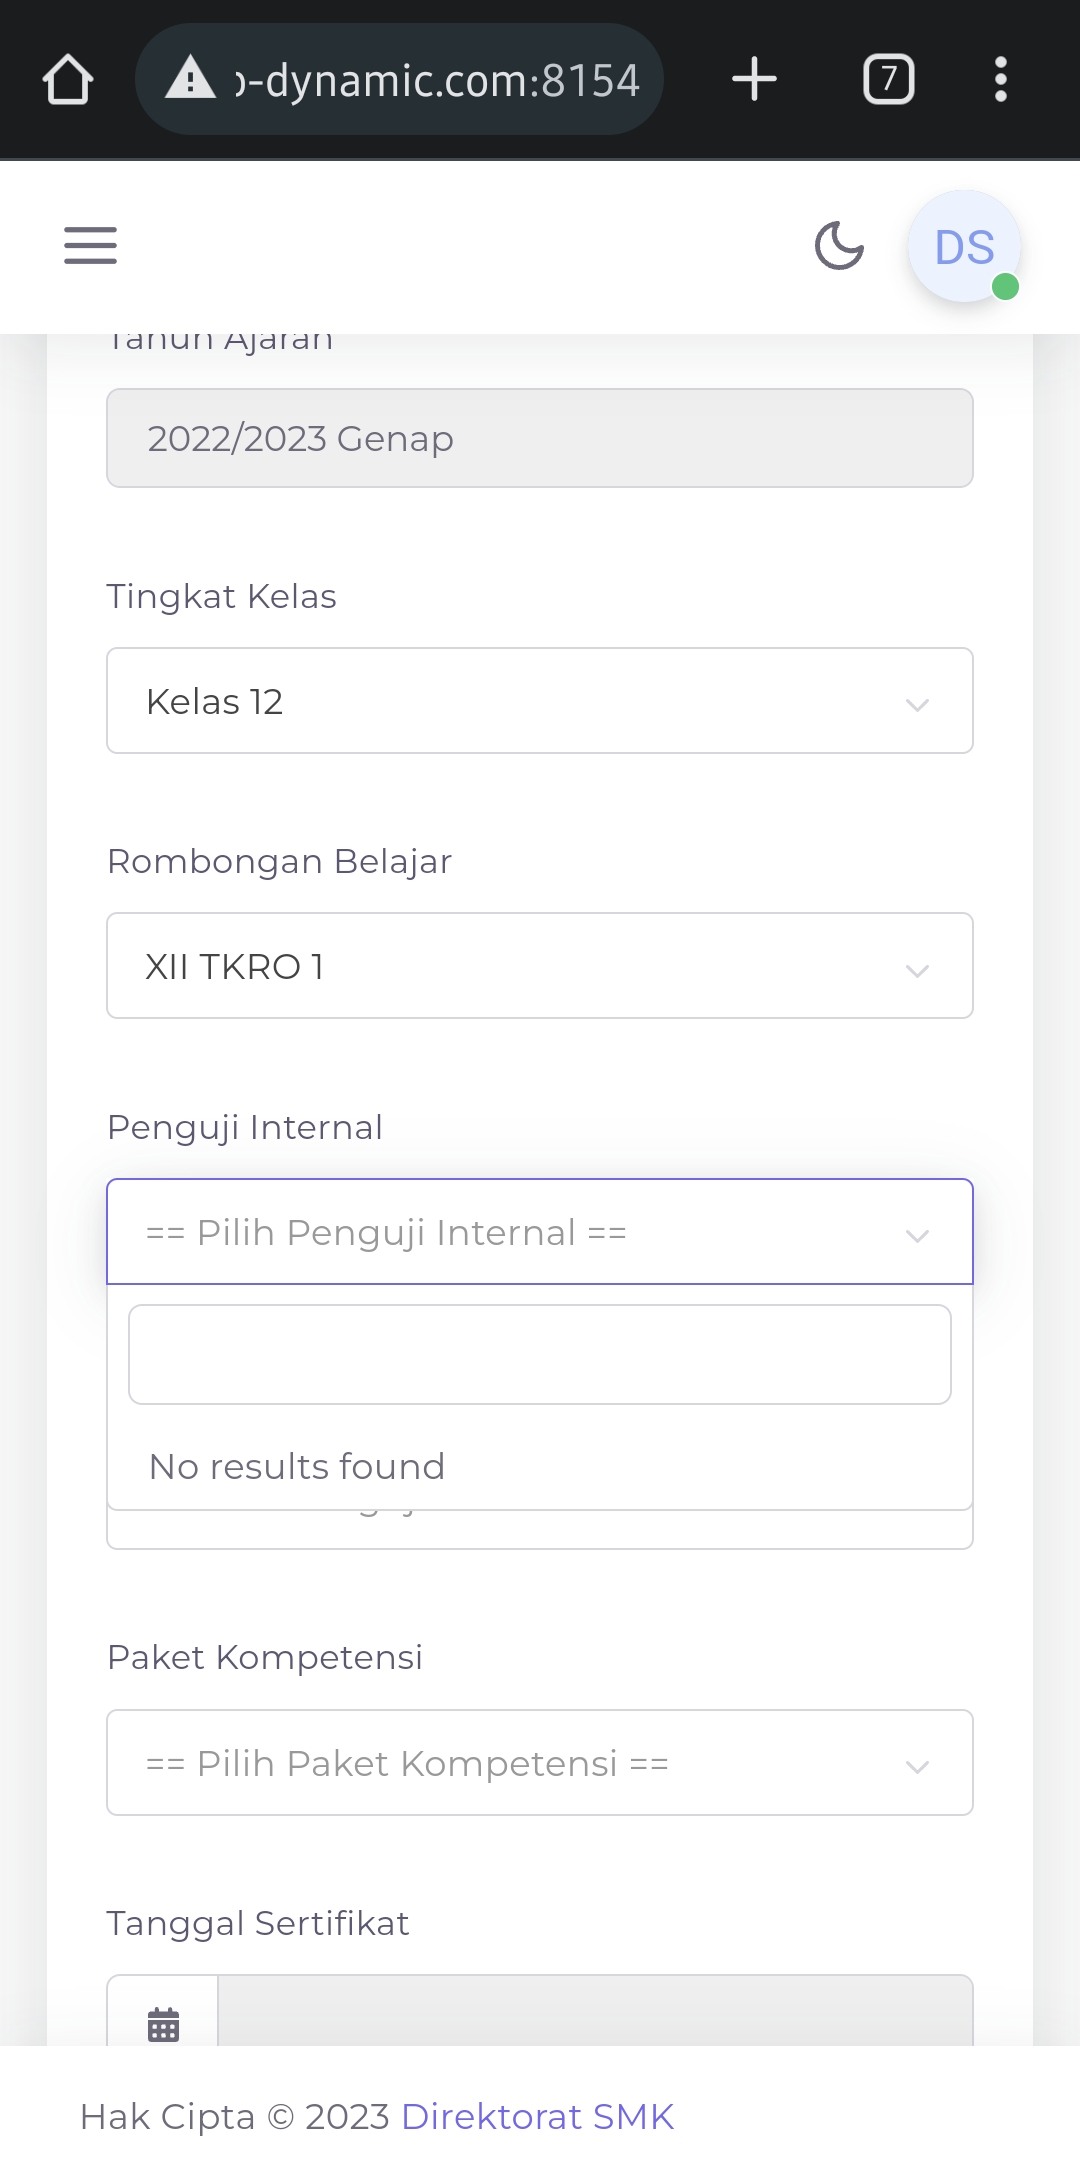Select the No results found entry
This screenshot has width=1080, height=2177.
(296, 1466)
